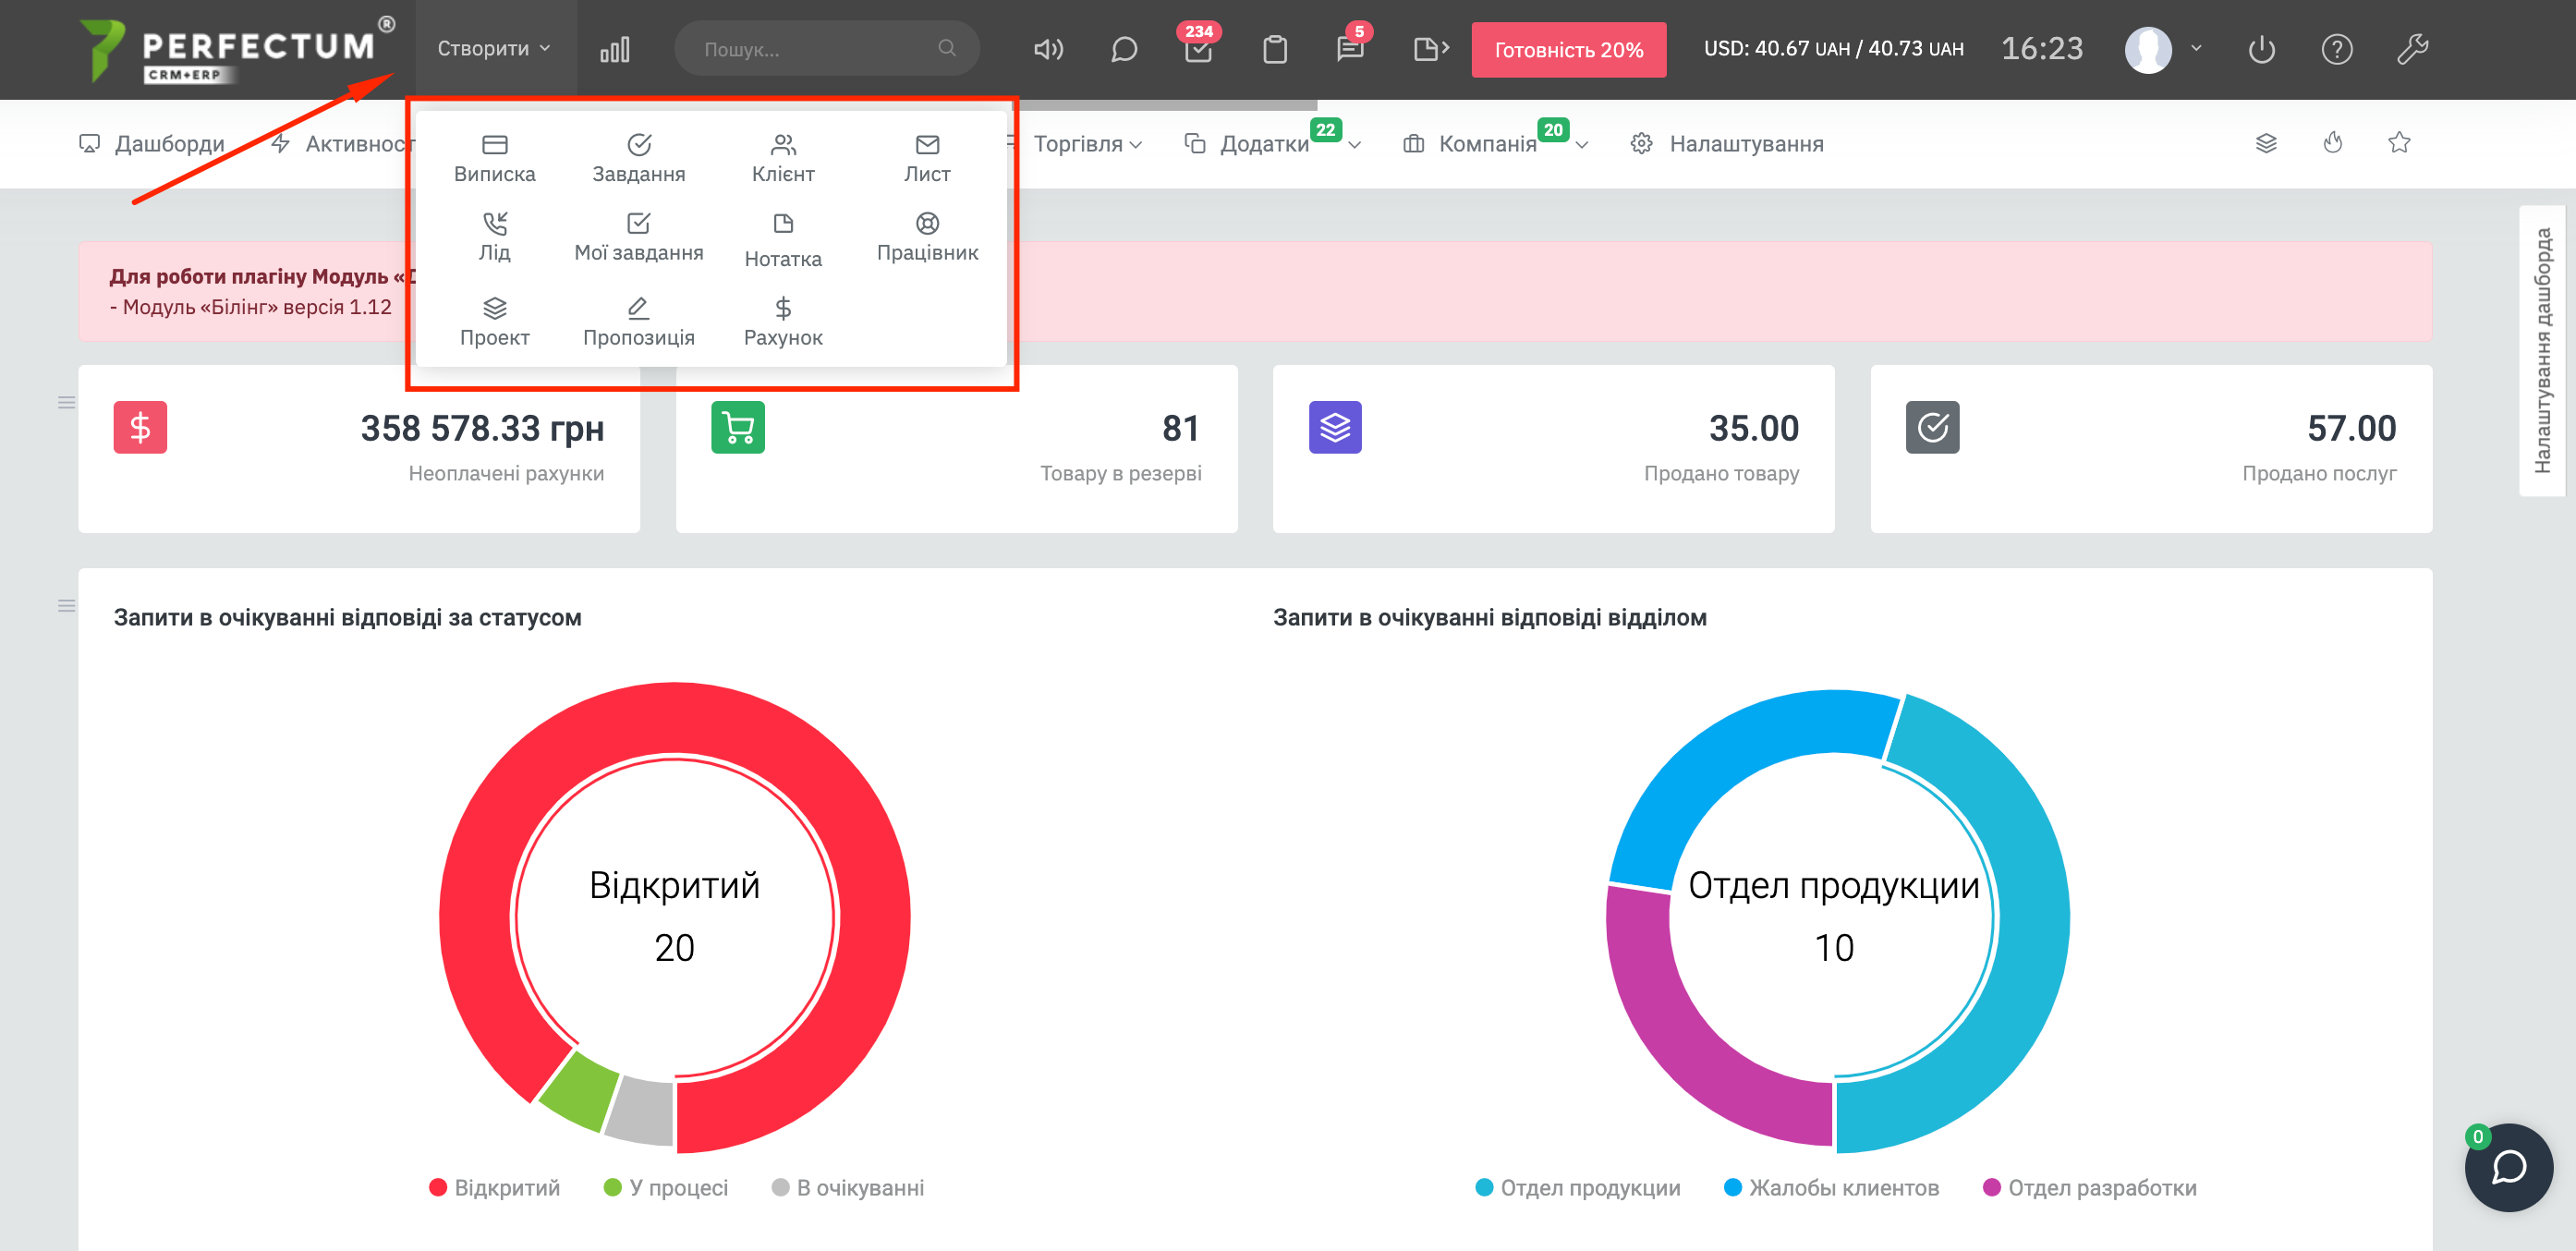The height and width of the screenshot is (1251, 2576).
Task: Click the Готовність 20% button
Action: coord(1568,50)
